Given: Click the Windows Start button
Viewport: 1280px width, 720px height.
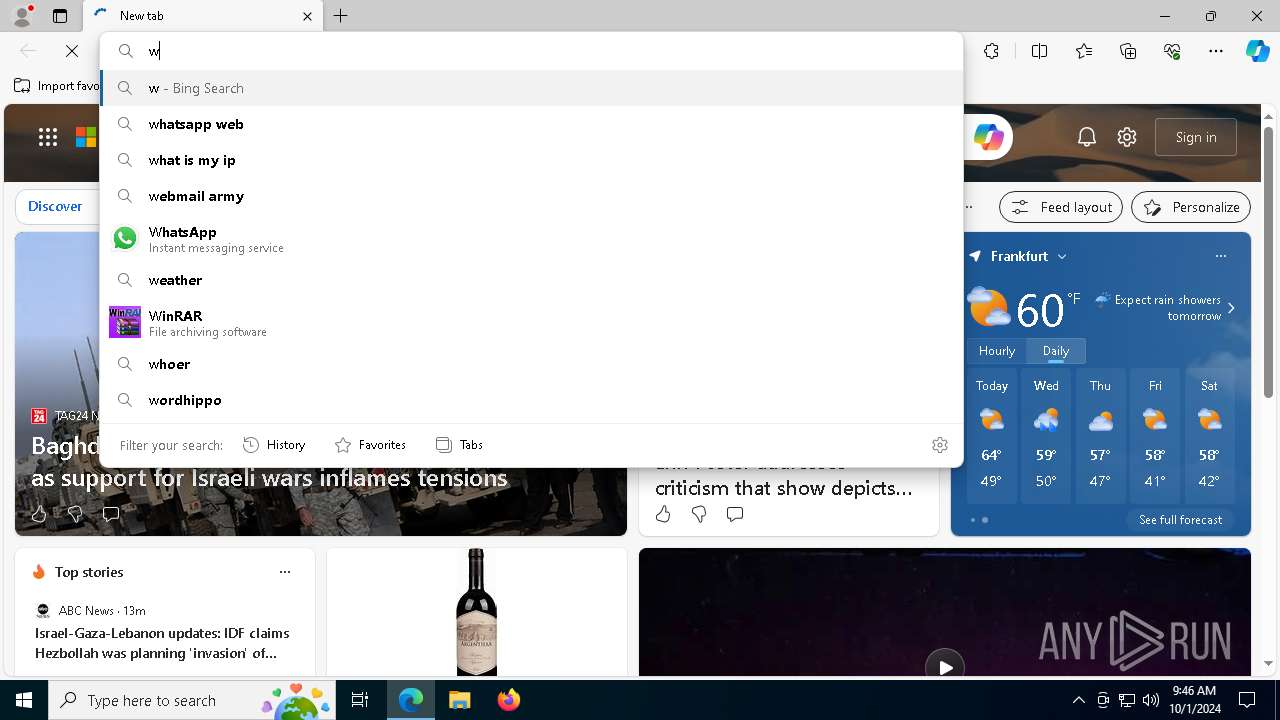Looking at the screenshot, I should [24, 700].
